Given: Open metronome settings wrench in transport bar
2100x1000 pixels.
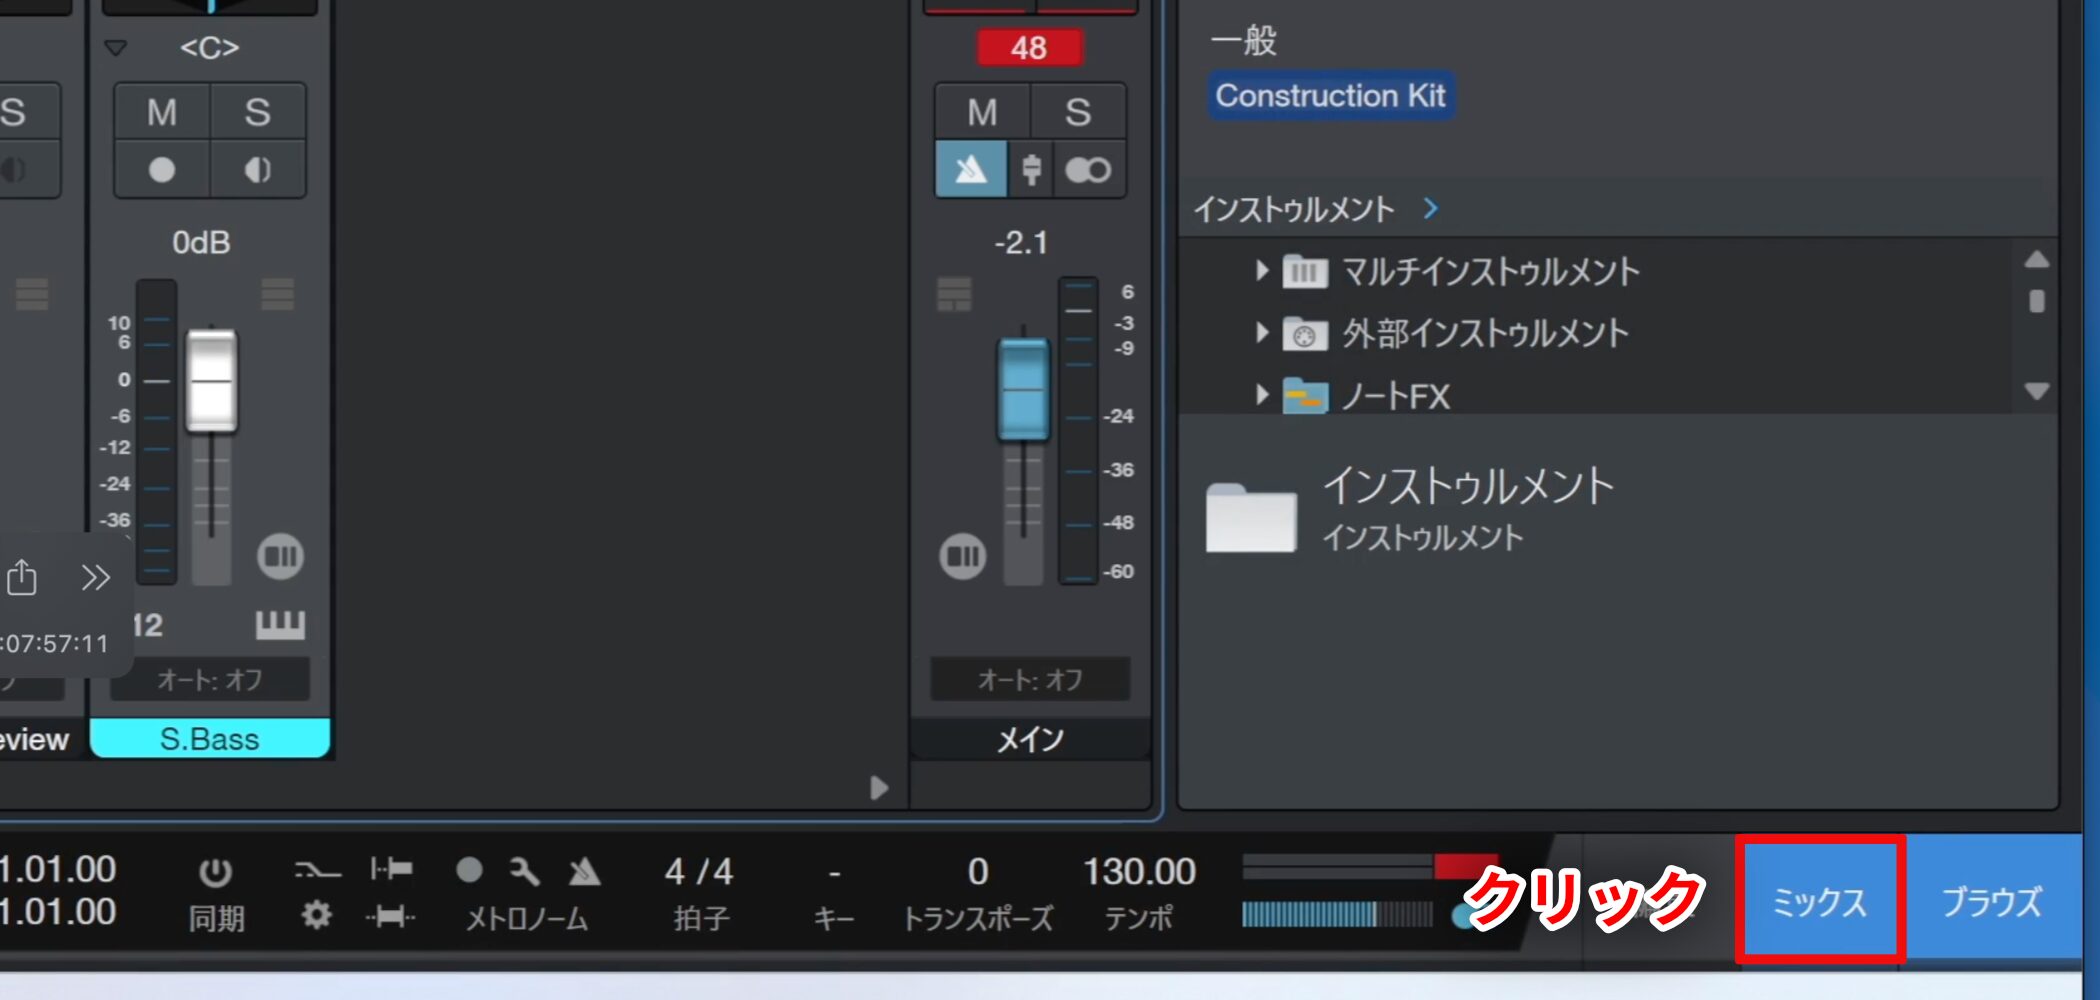Looking at the screenshot, I should pos(524,871).
